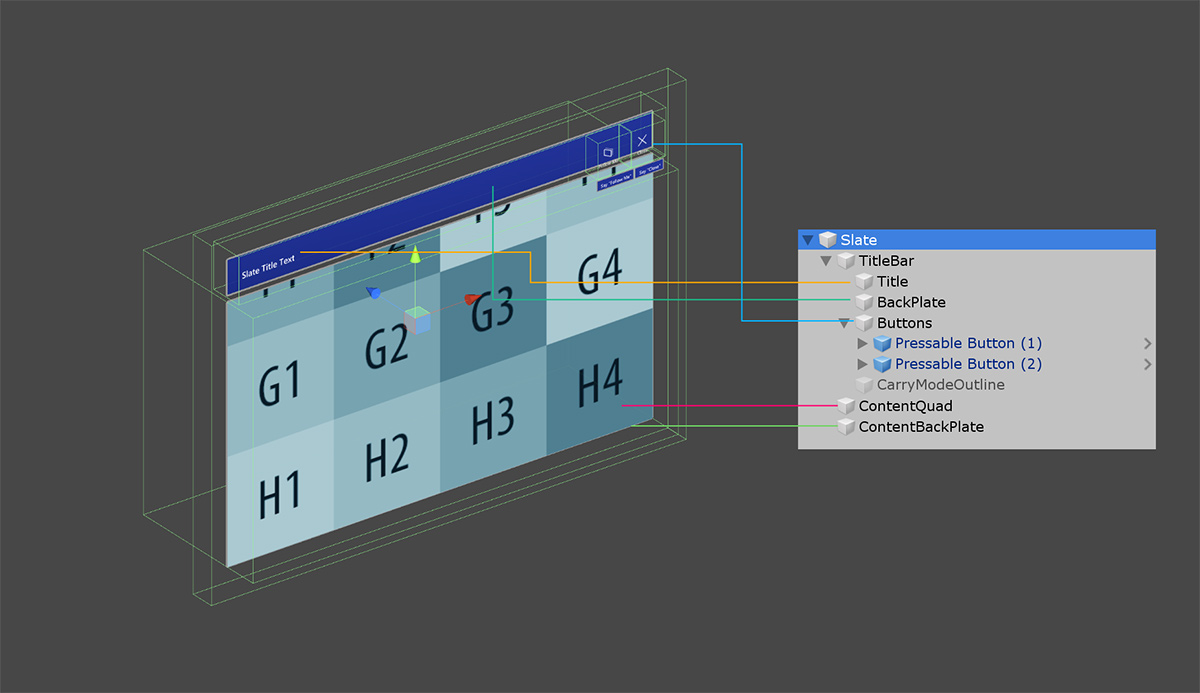Expand Pressable Button (1) children
Image resolution: width=1200 pixels, height=693 pixels.
tap(863, 344)
